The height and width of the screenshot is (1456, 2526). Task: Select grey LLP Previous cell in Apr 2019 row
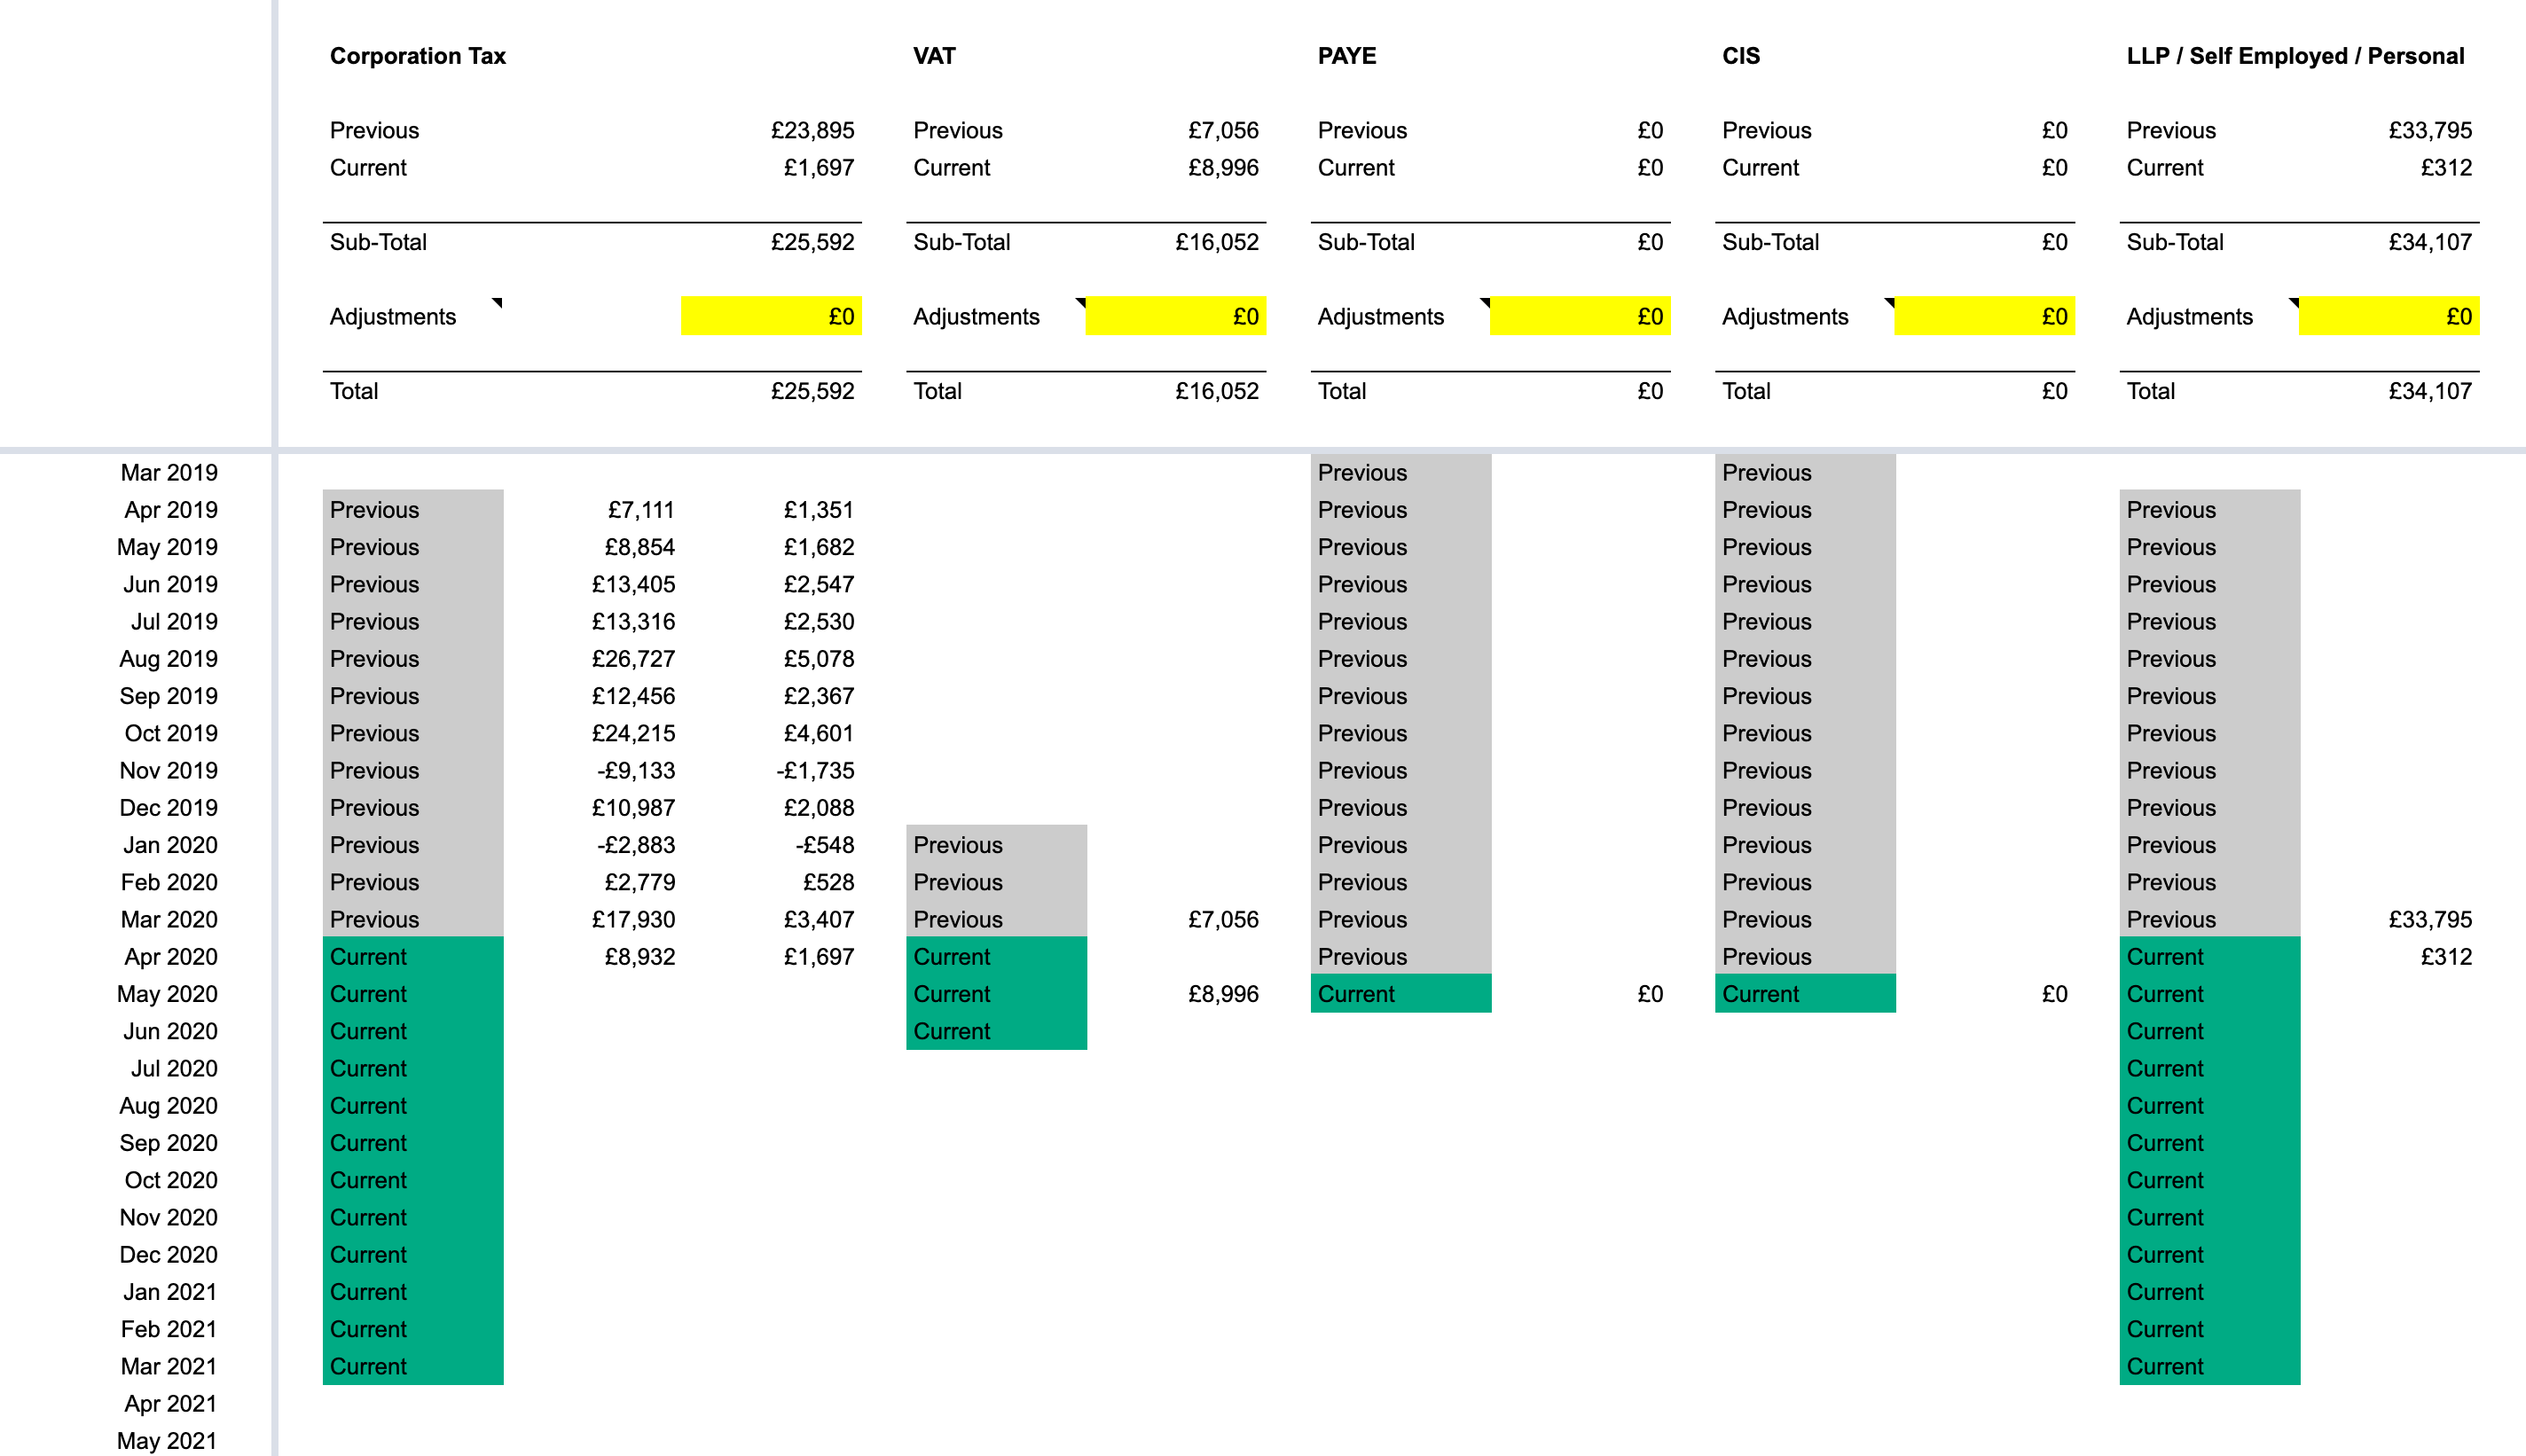(2209, 510)
